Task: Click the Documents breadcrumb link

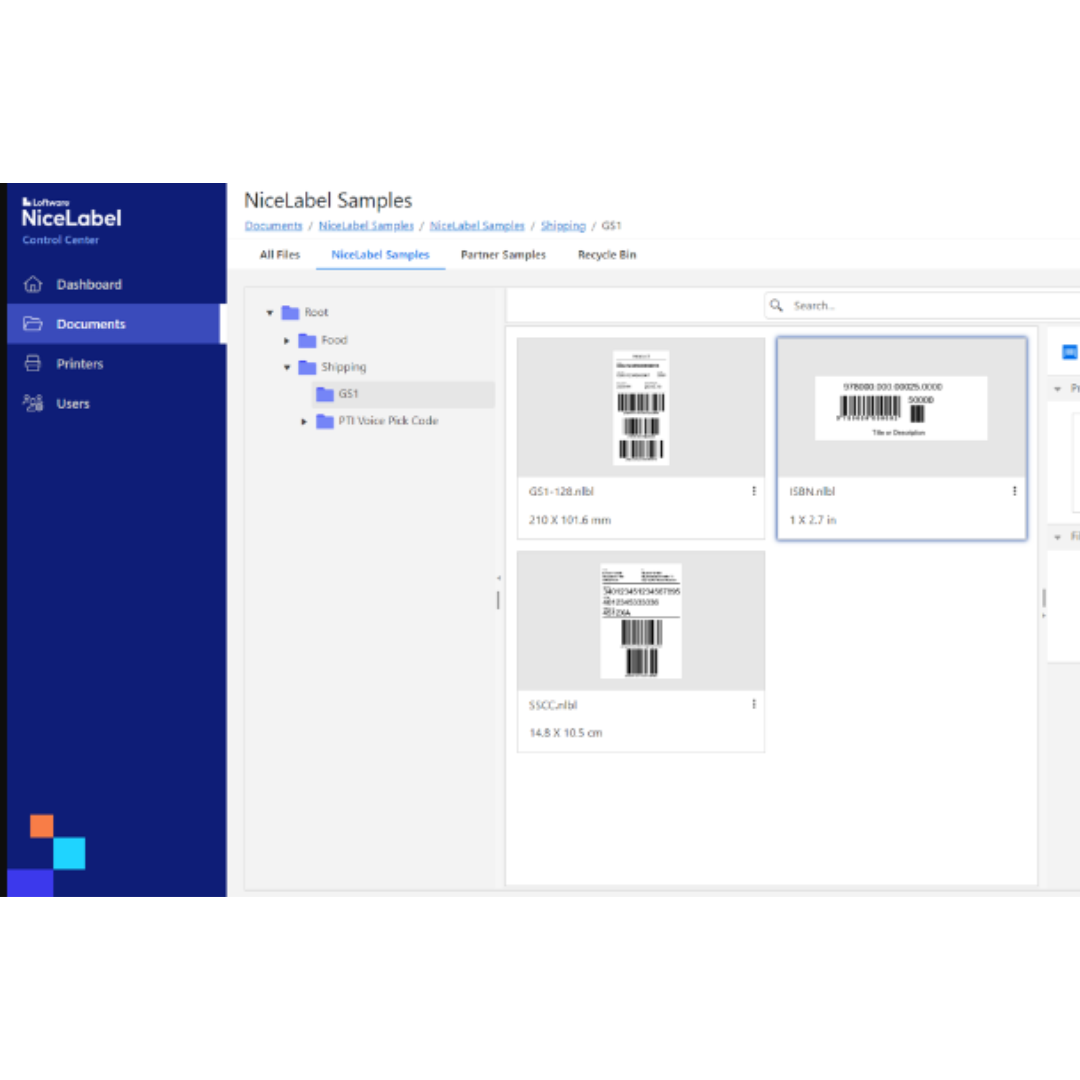Action: pyautogui.click(x=273, y=226)
